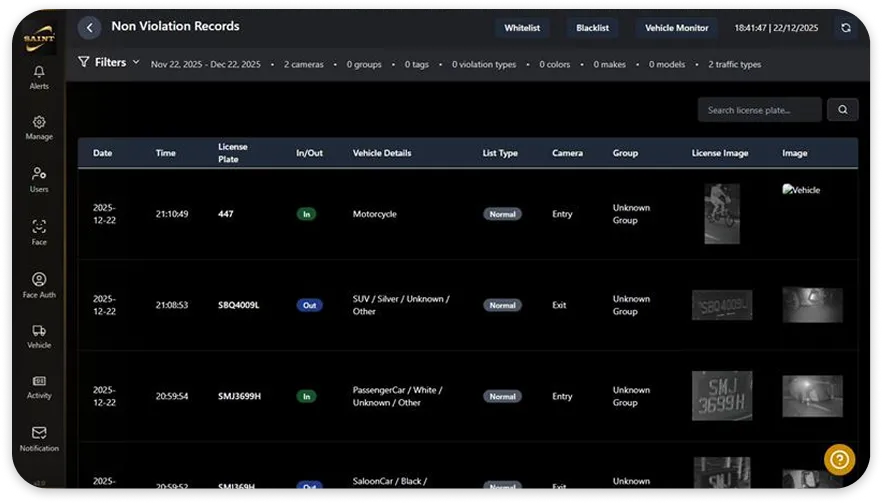Viewport: 883px width, 504px height.
Task: Open the Face recognition icon
Action: click(x=39, y=228)
